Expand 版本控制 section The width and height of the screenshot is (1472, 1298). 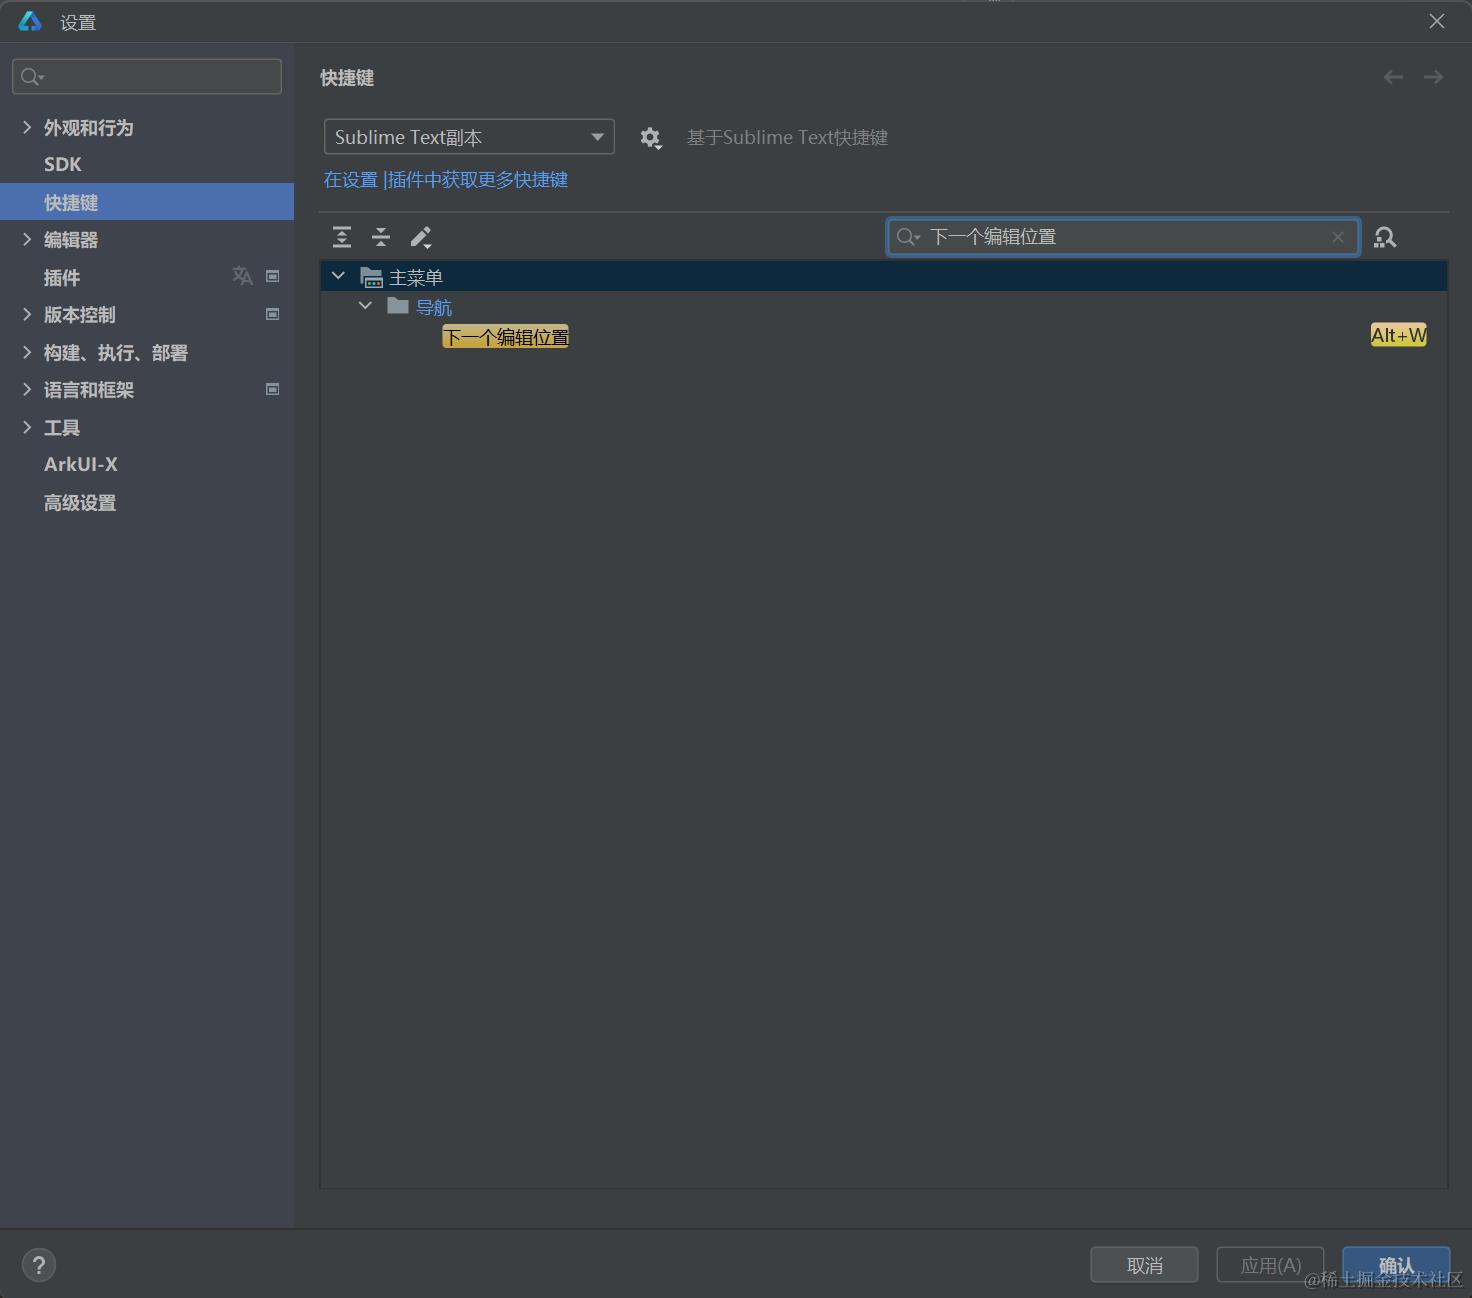coord(27,314)
